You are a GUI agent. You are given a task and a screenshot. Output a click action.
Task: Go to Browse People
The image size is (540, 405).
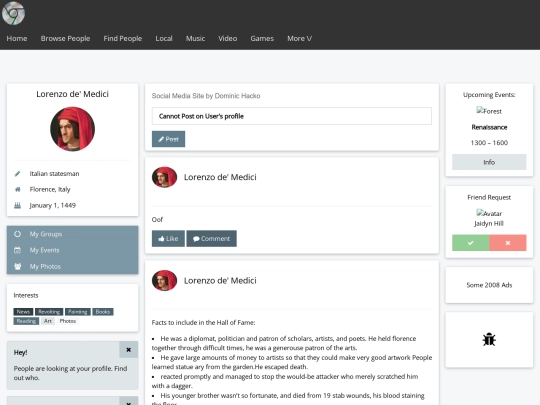(x=65, y=39)
